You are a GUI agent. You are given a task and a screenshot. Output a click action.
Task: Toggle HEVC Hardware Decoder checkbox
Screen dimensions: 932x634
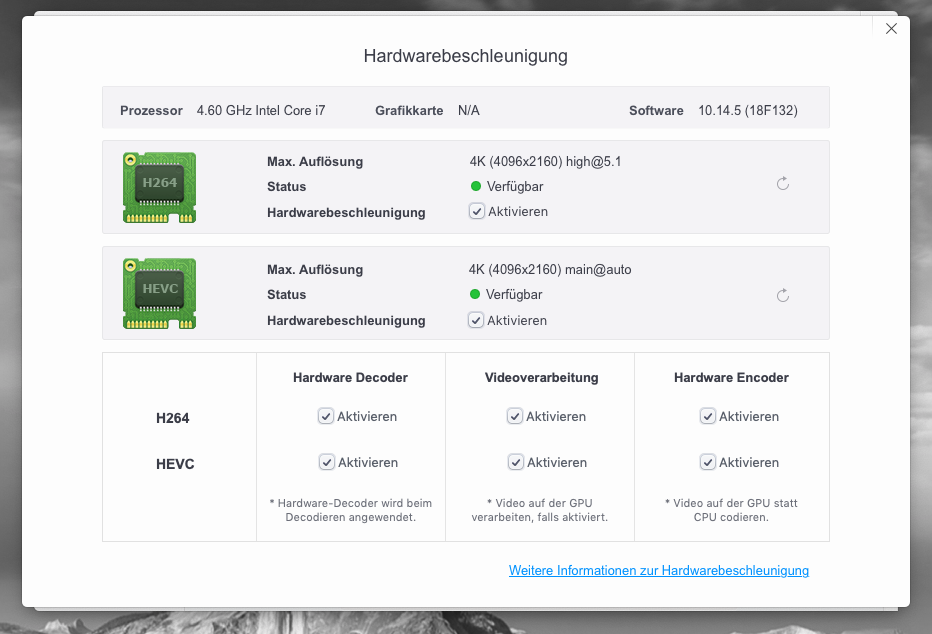click(327, 462)
